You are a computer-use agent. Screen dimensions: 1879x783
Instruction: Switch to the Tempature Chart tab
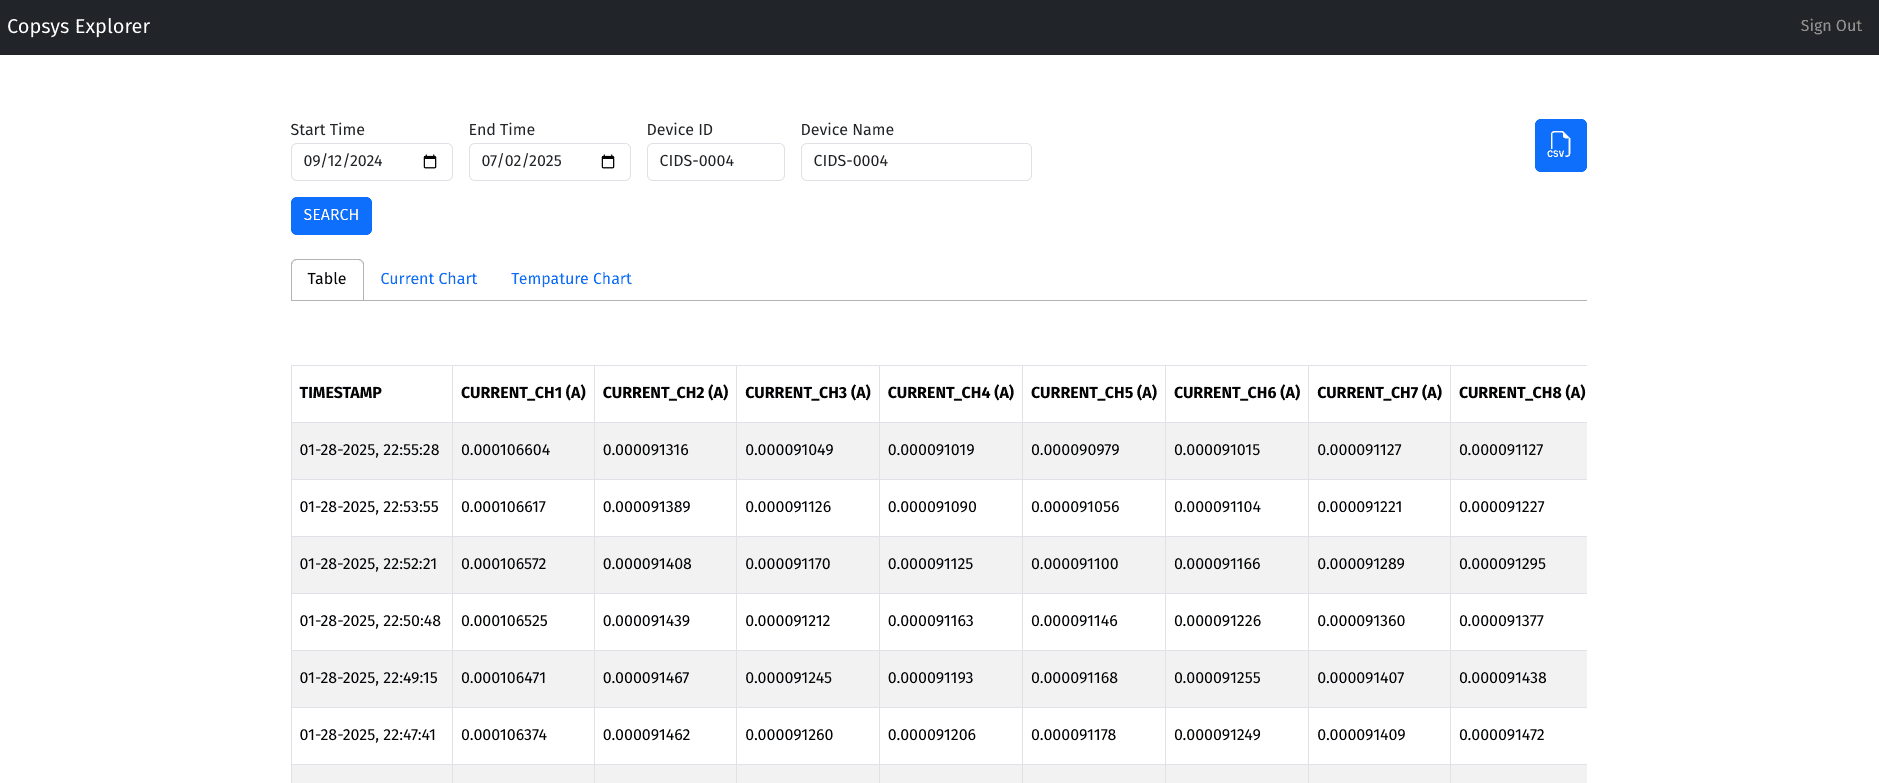pyautogui.click(x=571, y=279)
